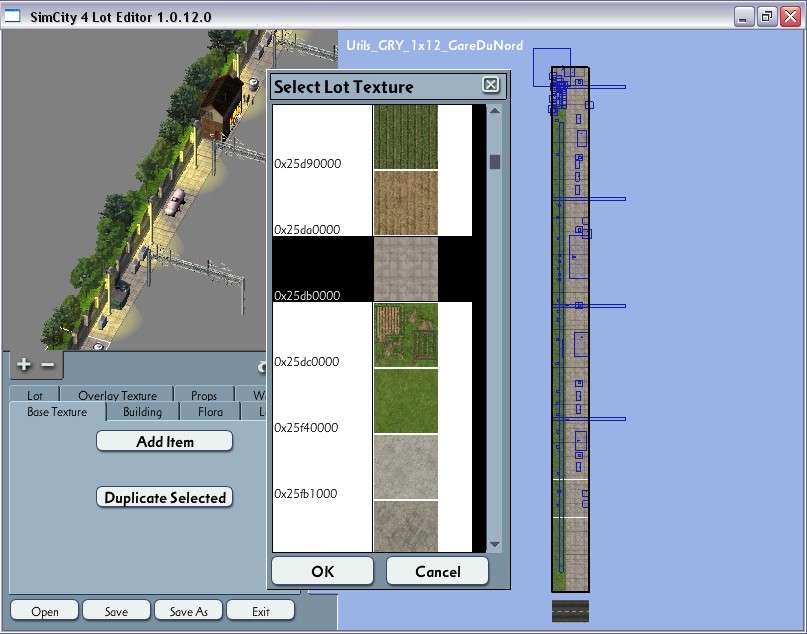The height and width of the screenshot is (634, 807).
Task: Switch to the Lot tab
Action: click(34, 395)
